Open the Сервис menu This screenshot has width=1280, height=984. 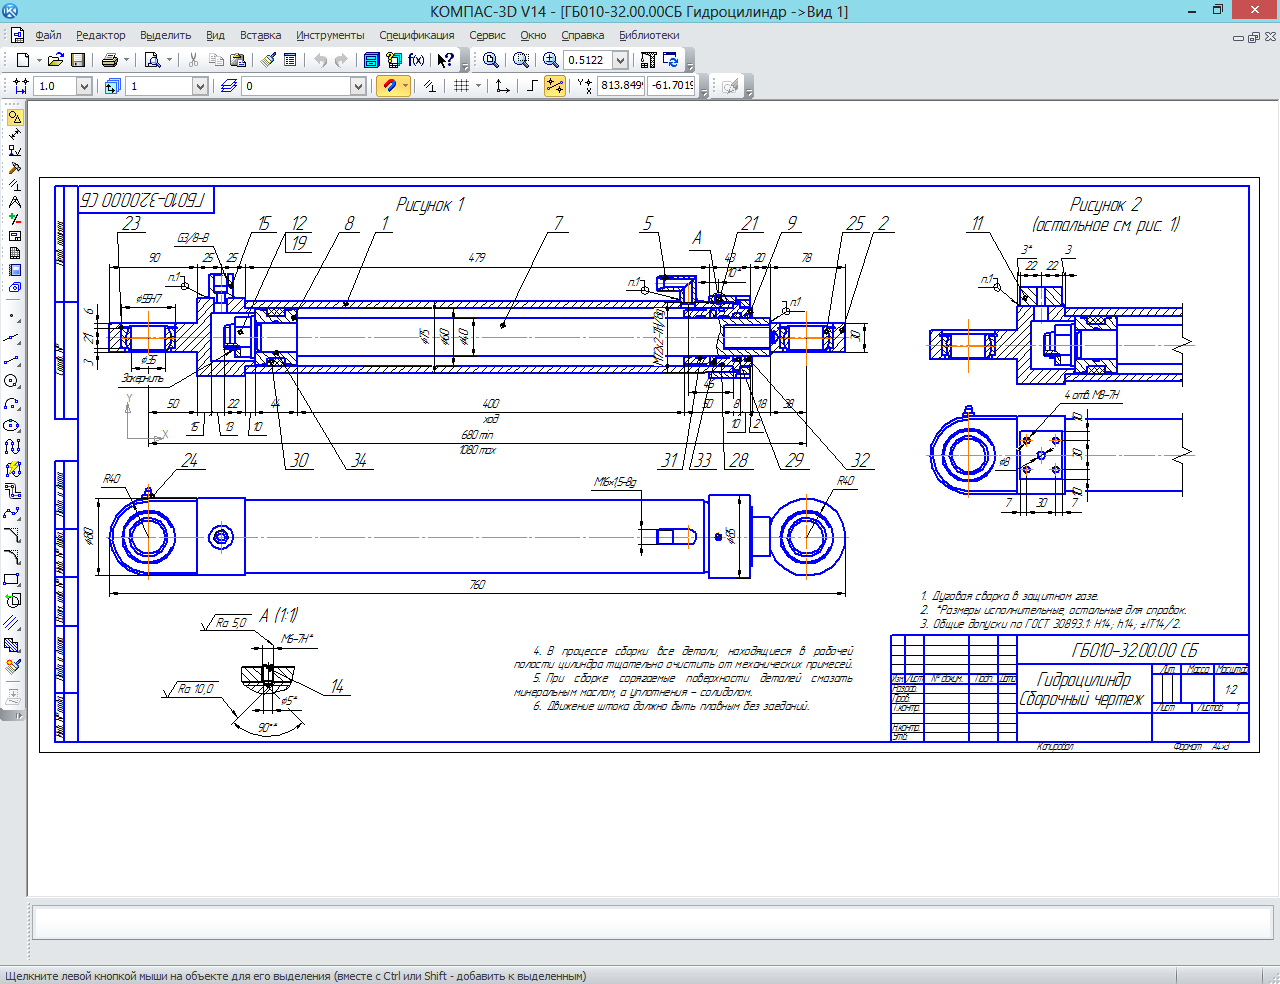tap(487, 35)
